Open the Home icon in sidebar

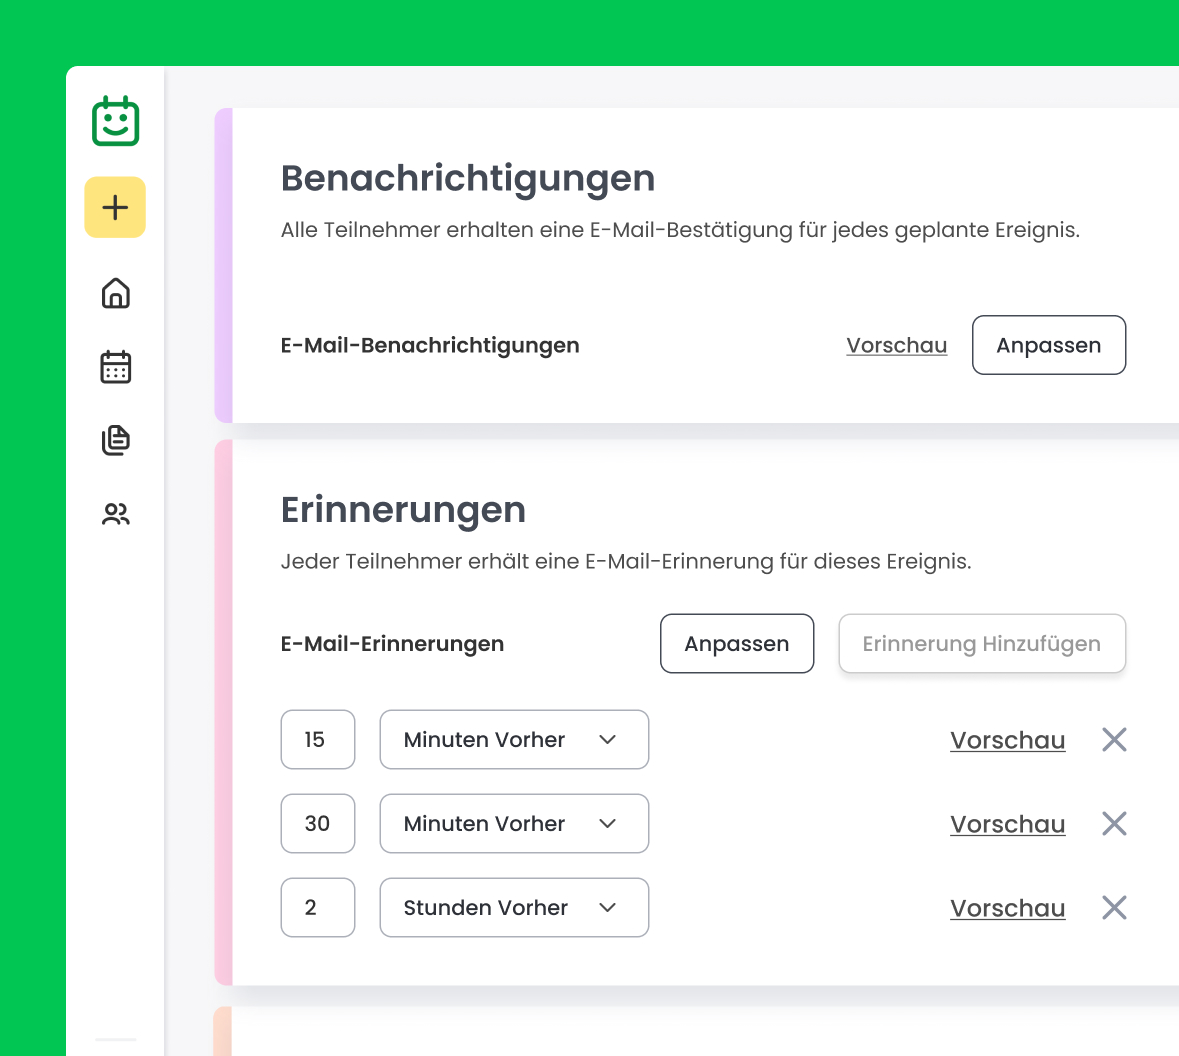[x=116, y=293]
